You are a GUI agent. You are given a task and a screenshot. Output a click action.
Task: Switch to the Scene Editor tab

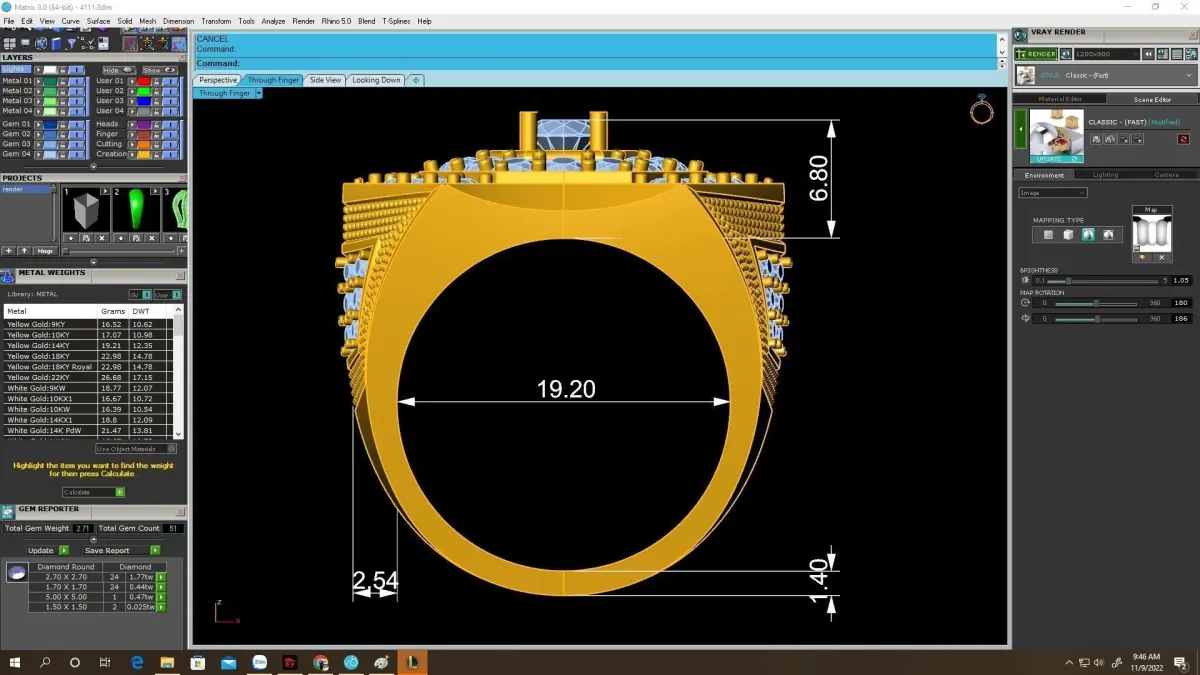1152,99
